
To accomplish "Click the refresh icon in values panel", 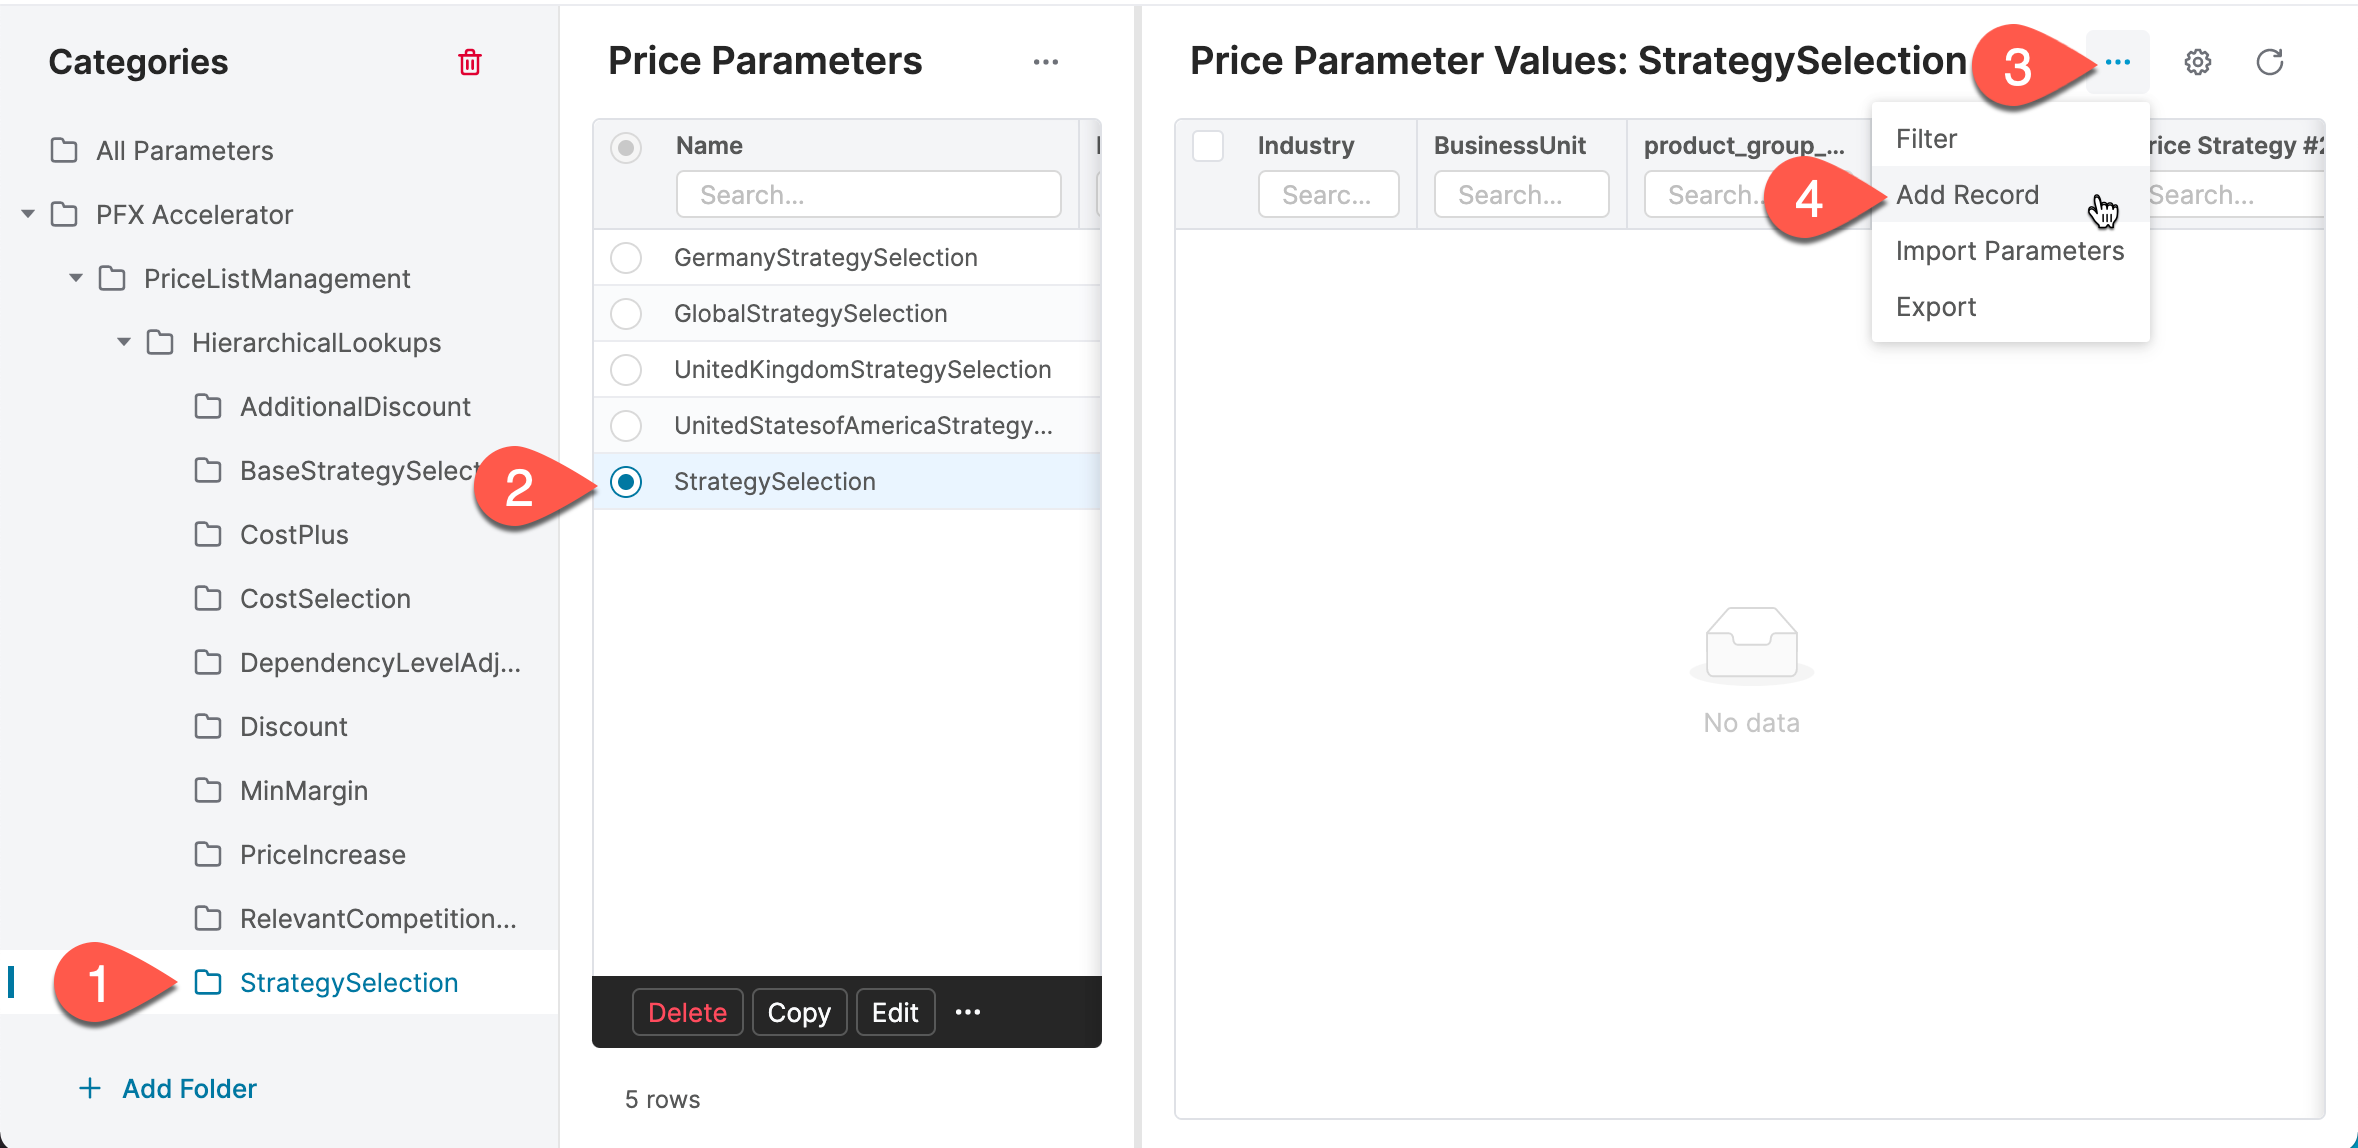I will pyautogui.click(x=2269, y=63).
